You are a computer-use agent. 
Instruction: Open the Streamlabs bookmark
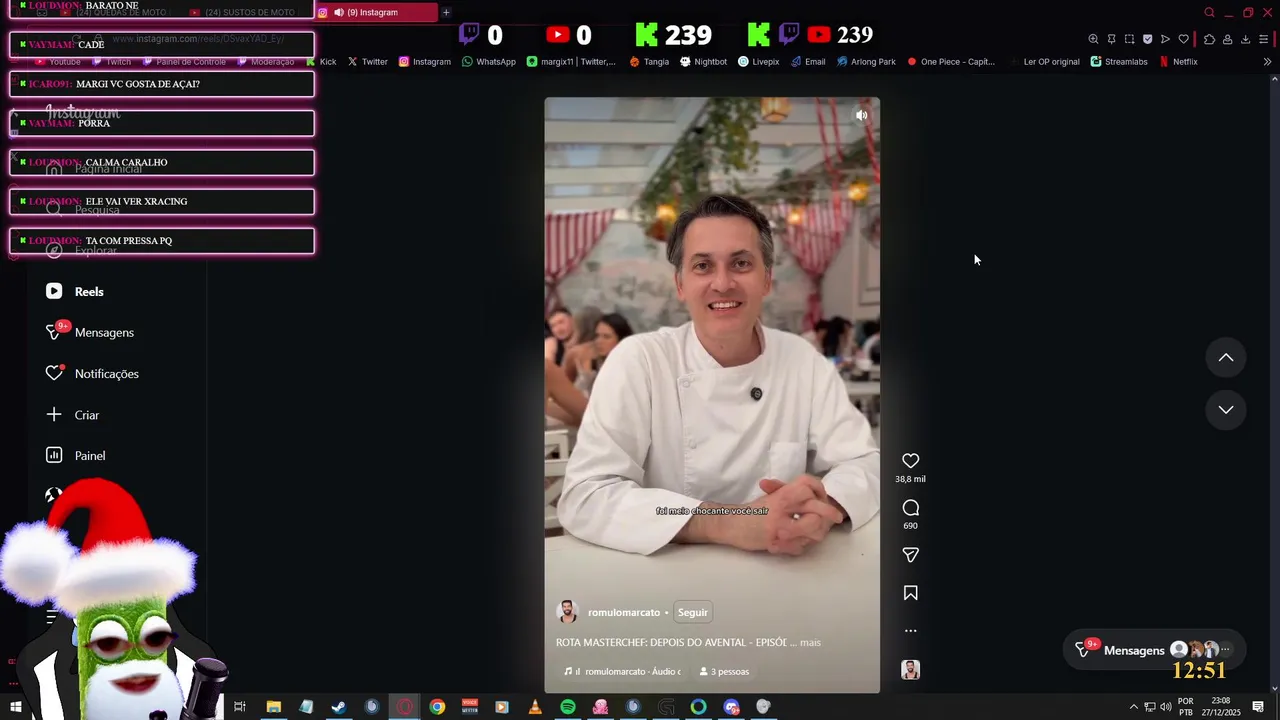coord(1119,61)
